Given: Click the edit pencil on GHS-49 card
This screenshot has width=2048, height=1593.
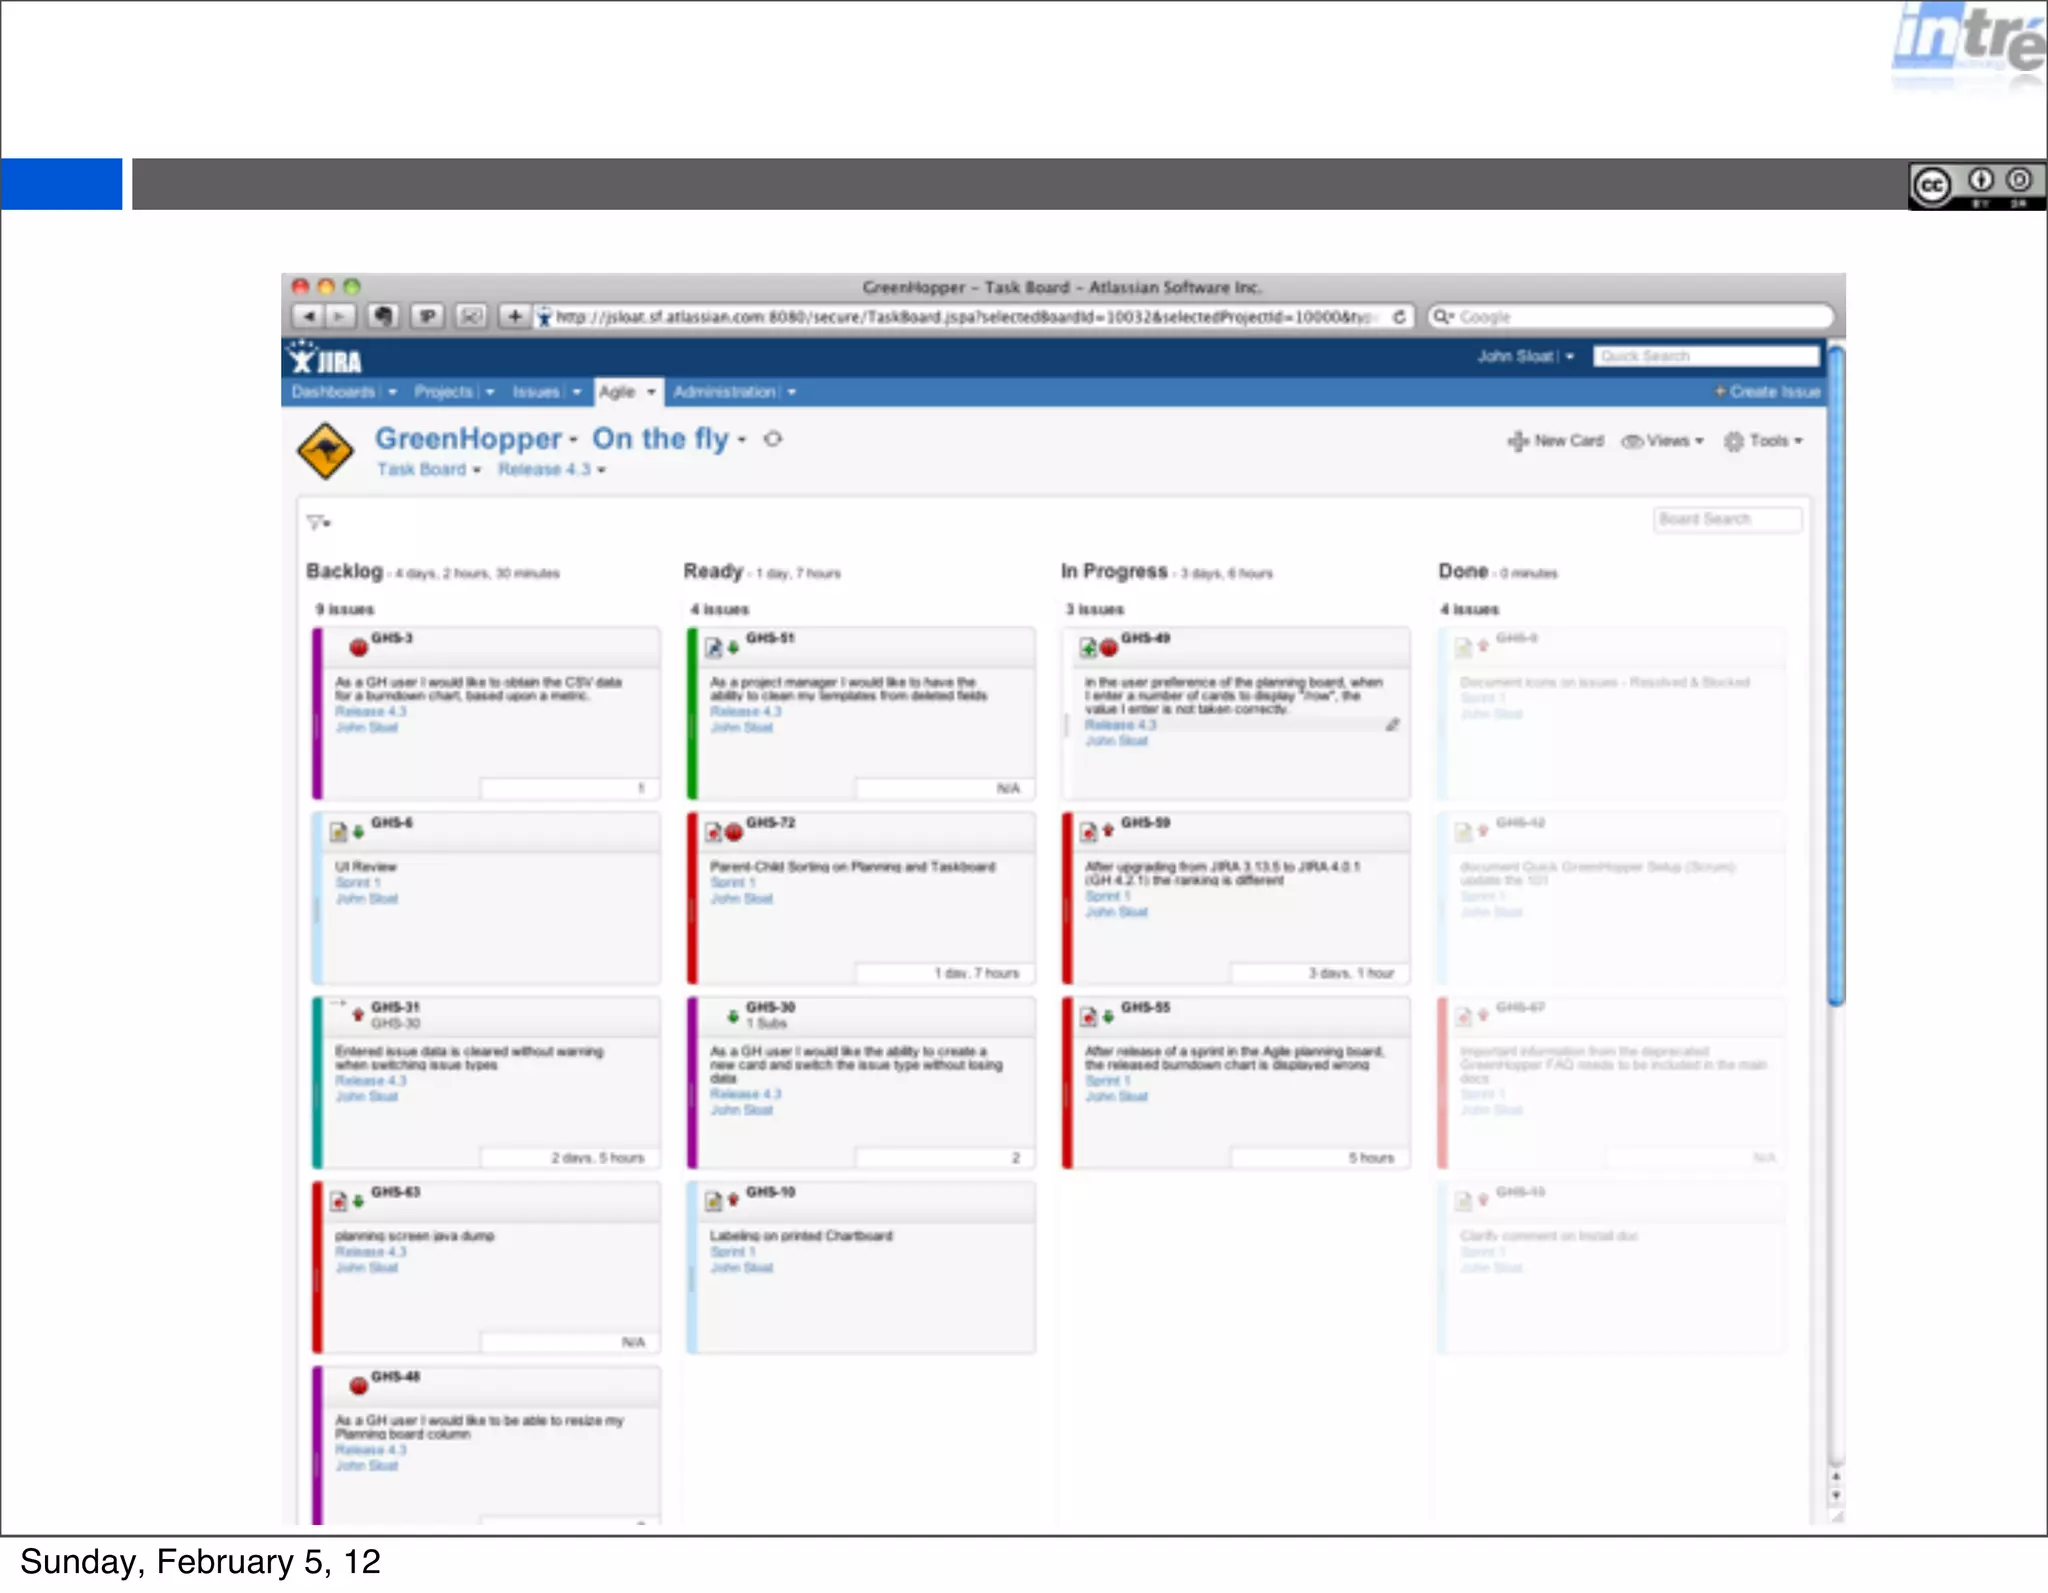Looking at the screenshot, I should 1392,725.
